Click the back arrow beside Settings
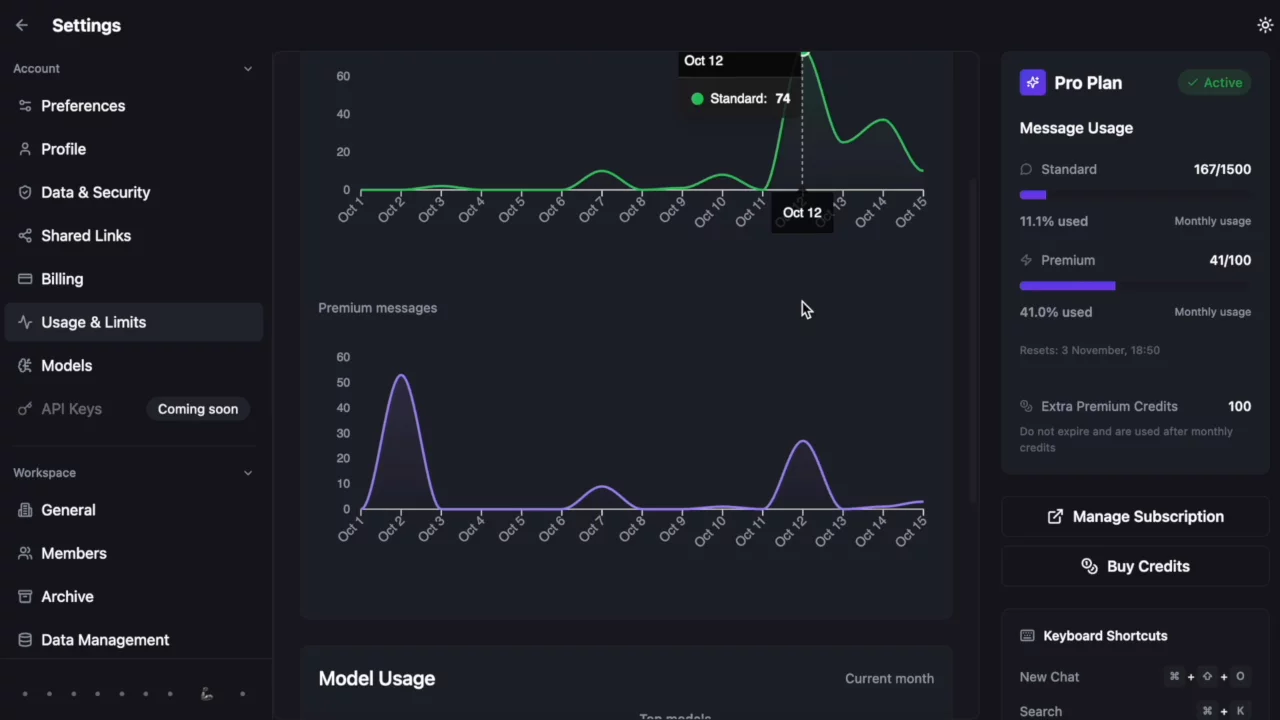 (22, 25)
